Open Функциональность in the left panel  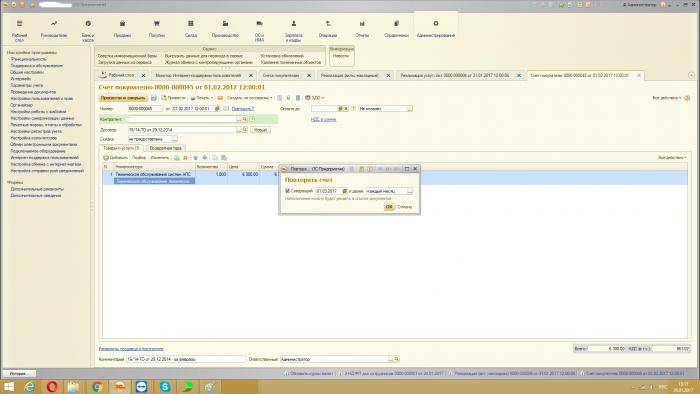(x=29, y=59)
